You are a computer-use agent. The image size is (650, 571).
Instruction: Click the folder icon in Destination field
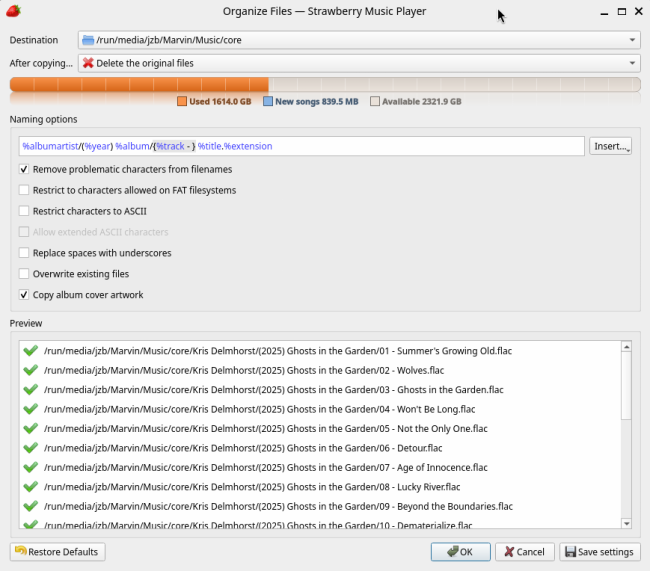(88, 40)
